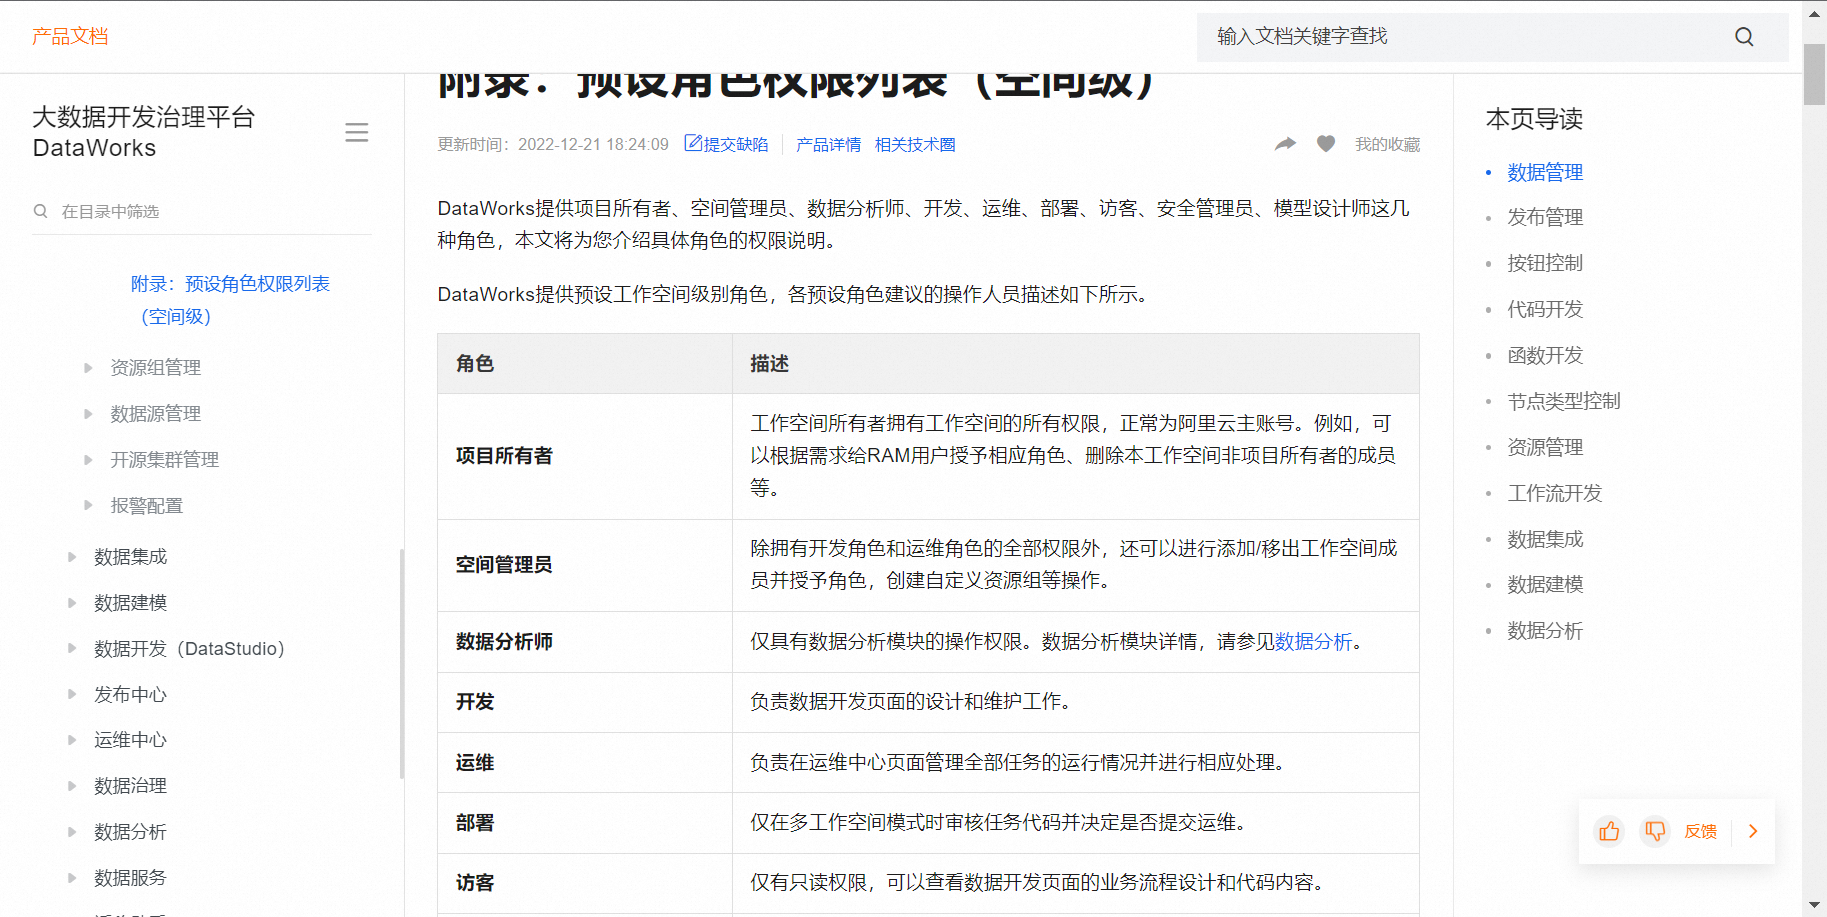
Task: Jump to 资源管理 in 本页导读
Action: click(x=1545, y=447)
